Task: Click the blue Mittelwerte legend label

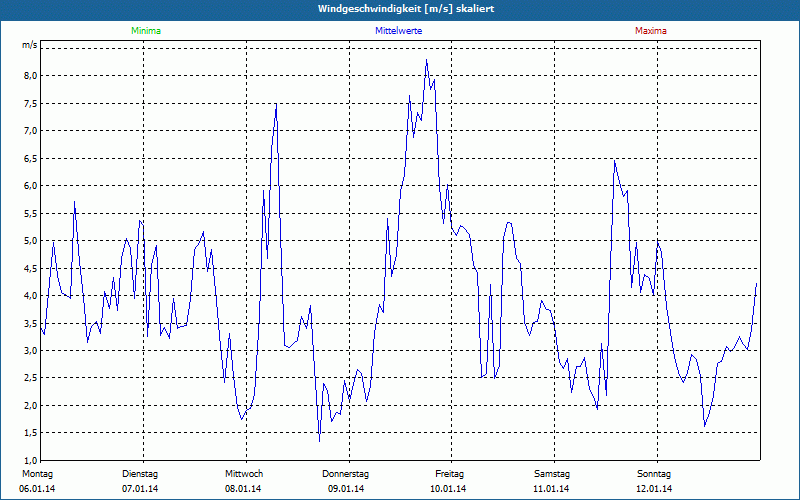Action: [x=398, y=31]
